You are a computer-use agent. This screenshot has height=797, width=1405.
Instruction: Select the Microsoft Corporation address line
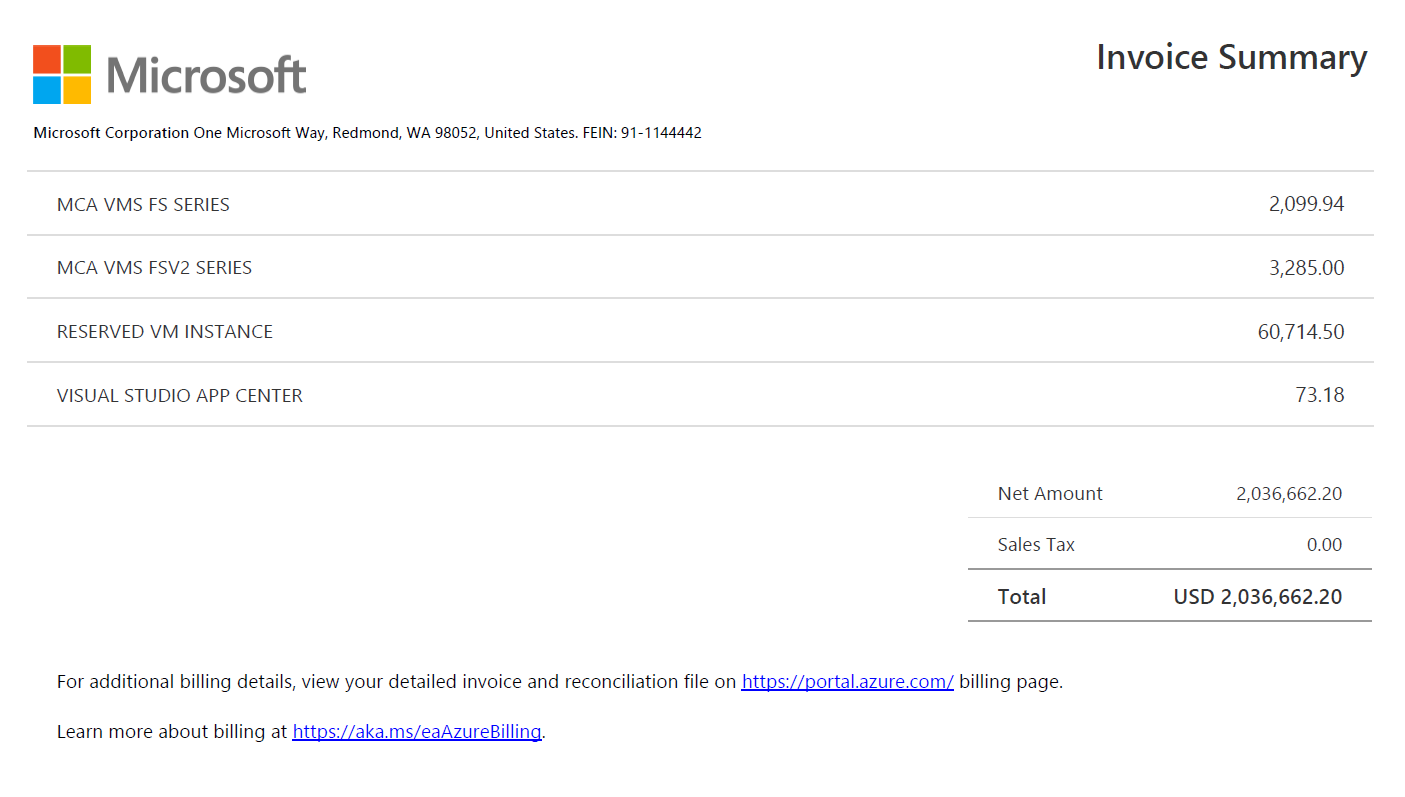(367, 133)
